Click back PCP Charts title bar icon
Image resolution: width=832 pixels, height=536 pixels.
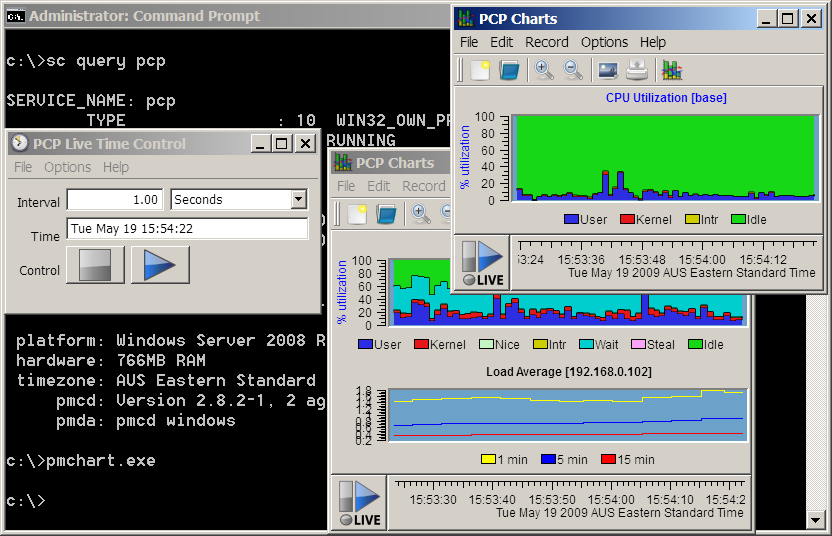tap(343, 162)
